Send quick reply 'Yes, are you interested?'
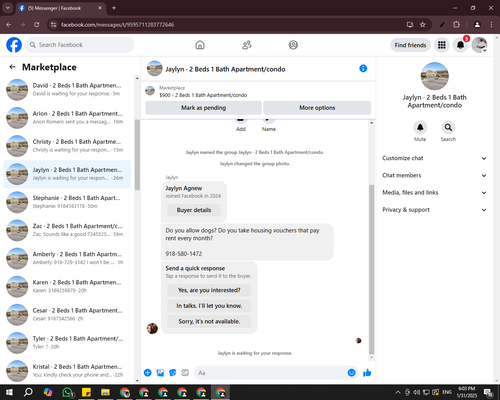This screenshot has width=500, height=400. click(x=209, y=290)
